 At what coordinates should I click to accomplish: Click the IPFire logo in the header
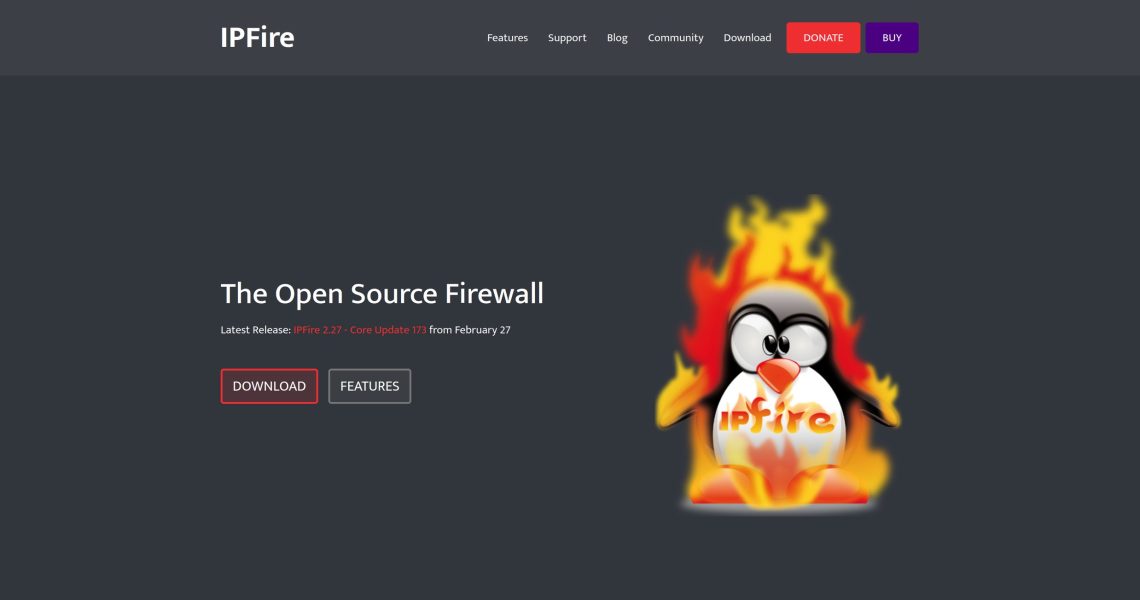click(x=257, y=38)
